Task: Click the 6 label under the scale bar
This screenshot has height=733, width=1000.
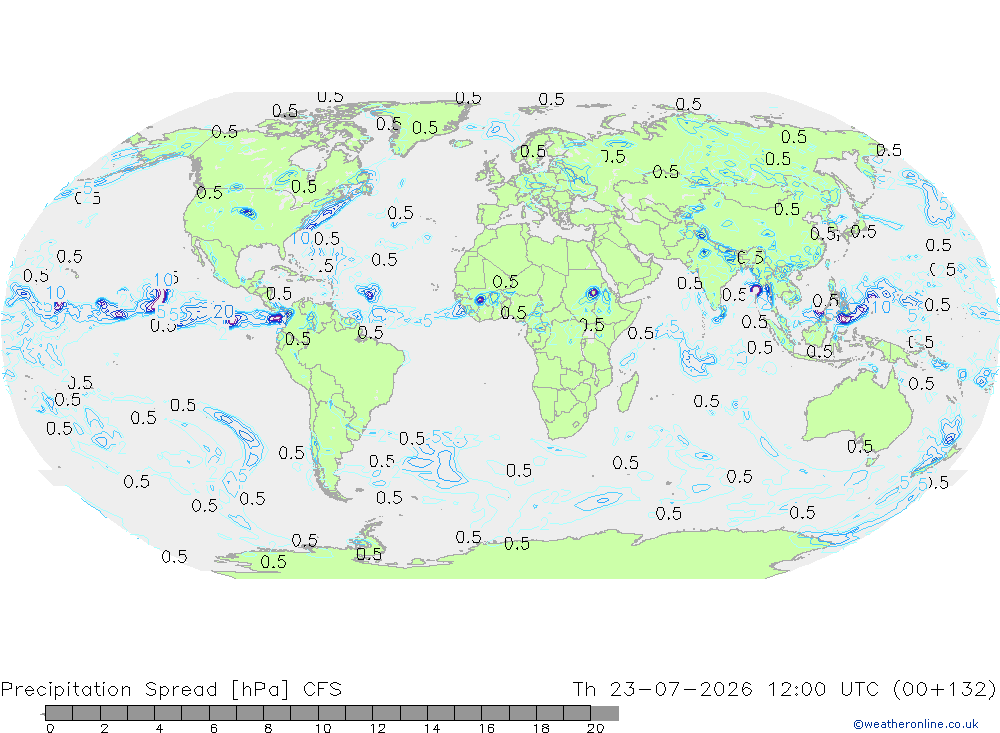Action: (214, 729)
